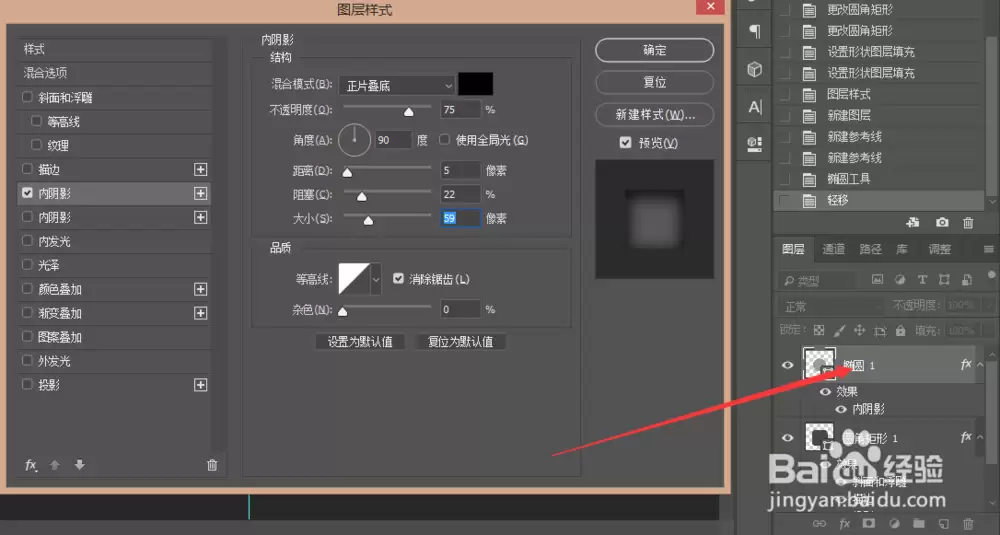This screenshot has height=535, width=1000.
Task: Click the 确定 button
Action: 654,50
